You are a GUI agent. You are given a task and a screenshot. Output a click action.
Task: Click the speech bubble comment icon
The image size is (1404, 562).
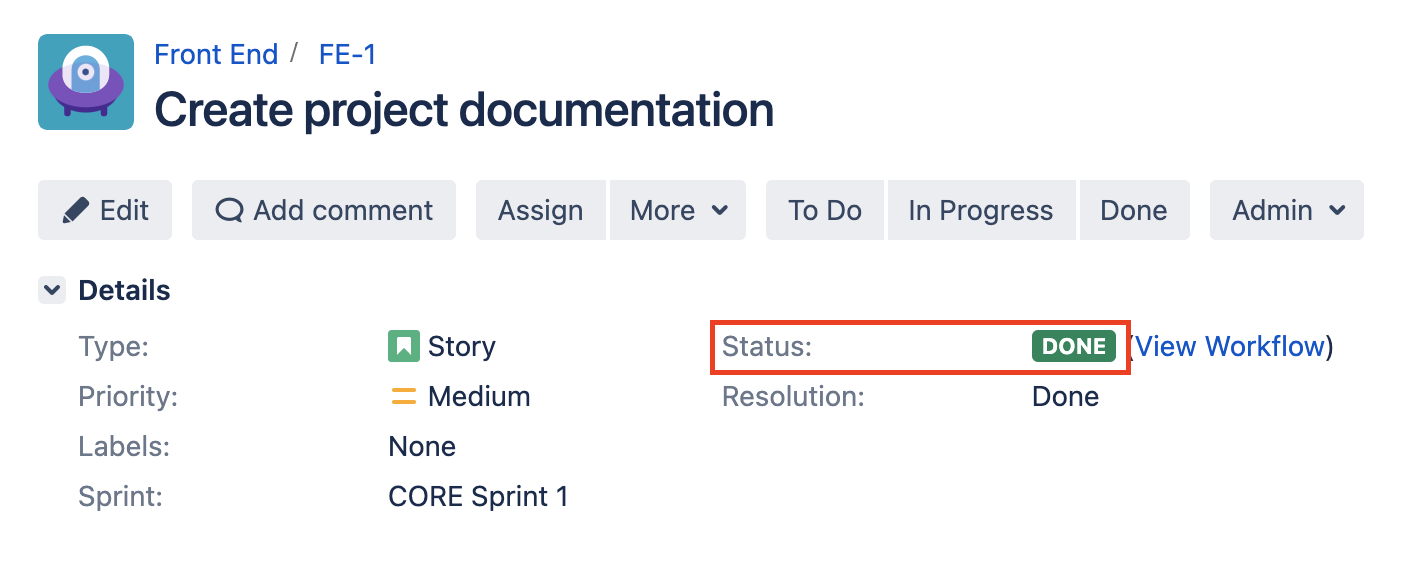(x=230, y=211)
